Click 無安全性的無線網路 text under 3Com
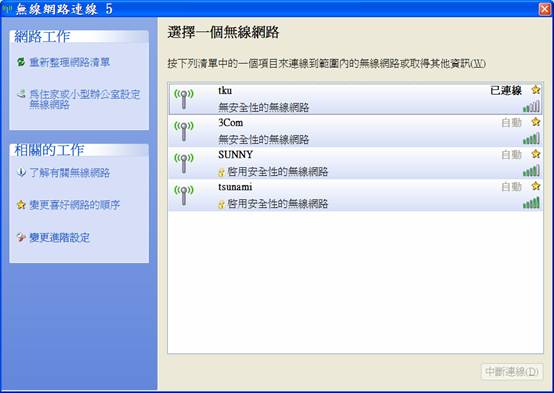The height and width of the screenshot is (393, 554). (264, 139)
